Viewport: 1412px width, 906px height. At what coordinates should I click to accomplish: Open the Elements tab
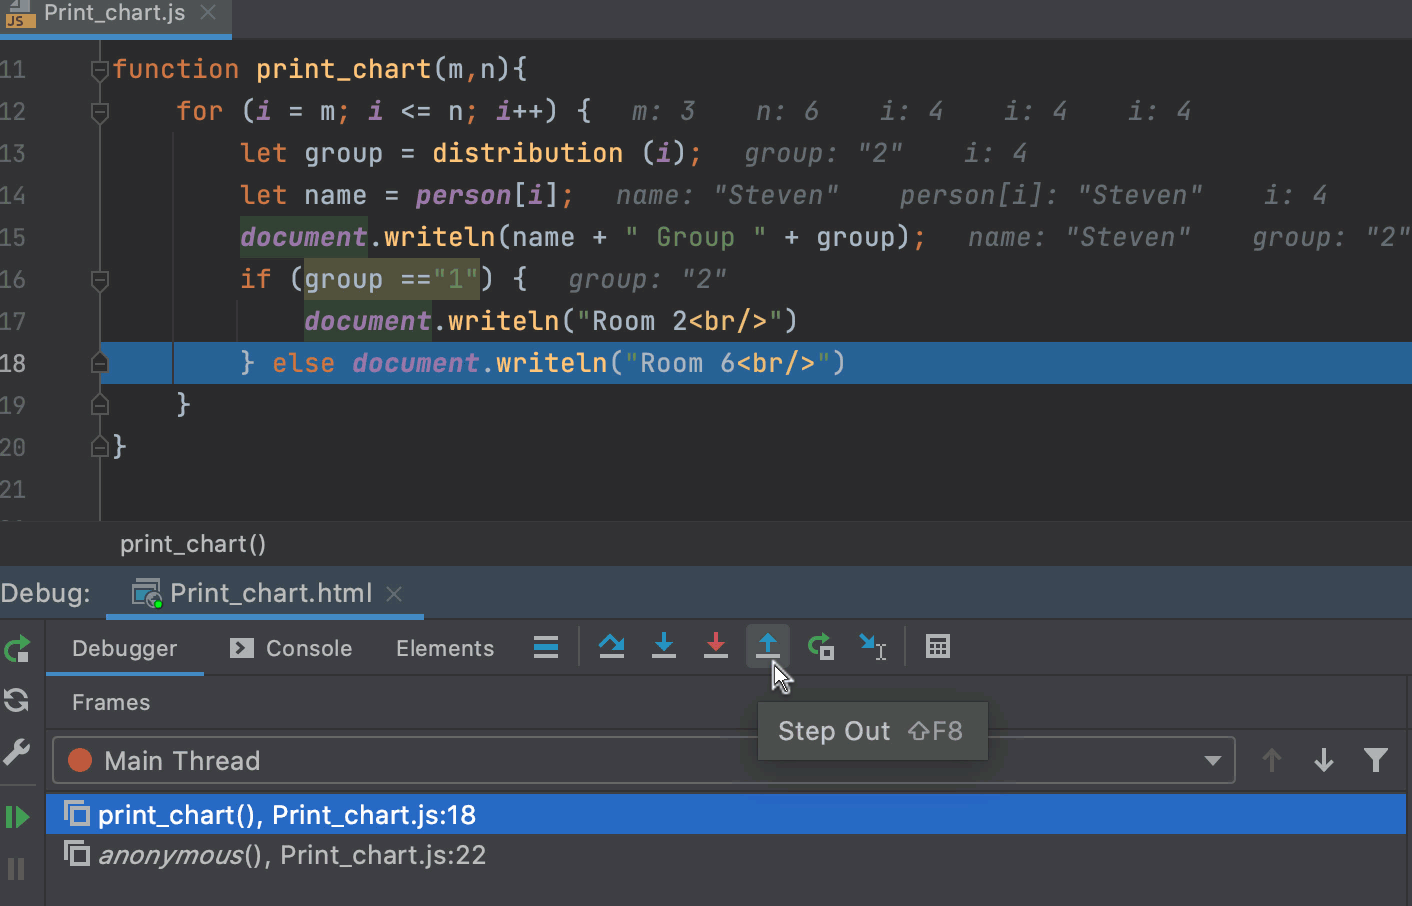point(445,648)
